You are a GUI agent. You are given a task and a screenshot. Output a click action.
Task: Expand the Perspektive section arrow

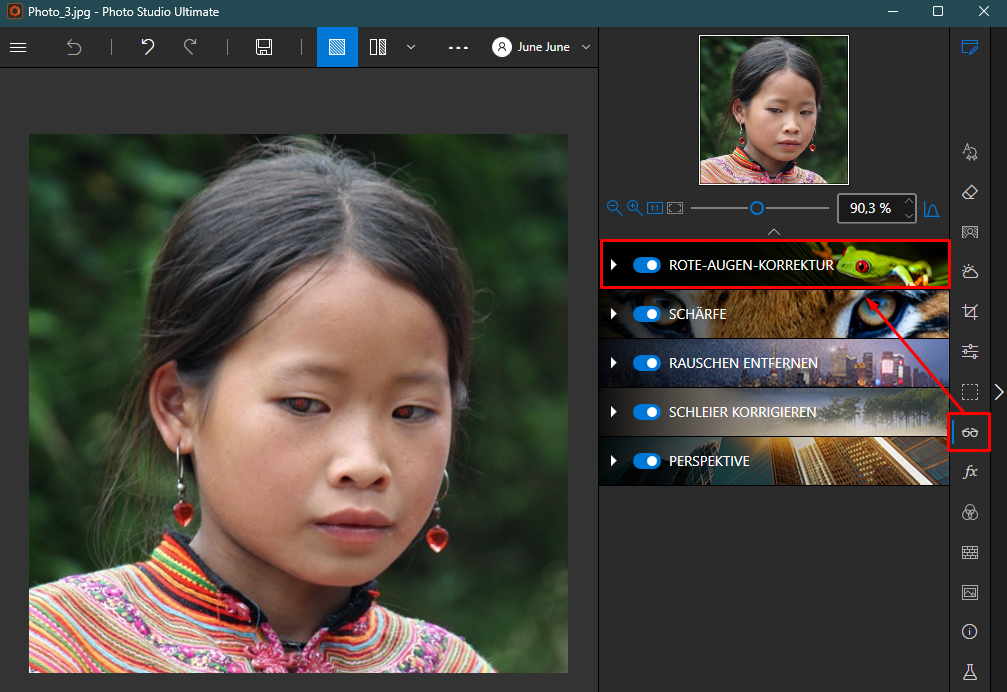coord(614,461)
